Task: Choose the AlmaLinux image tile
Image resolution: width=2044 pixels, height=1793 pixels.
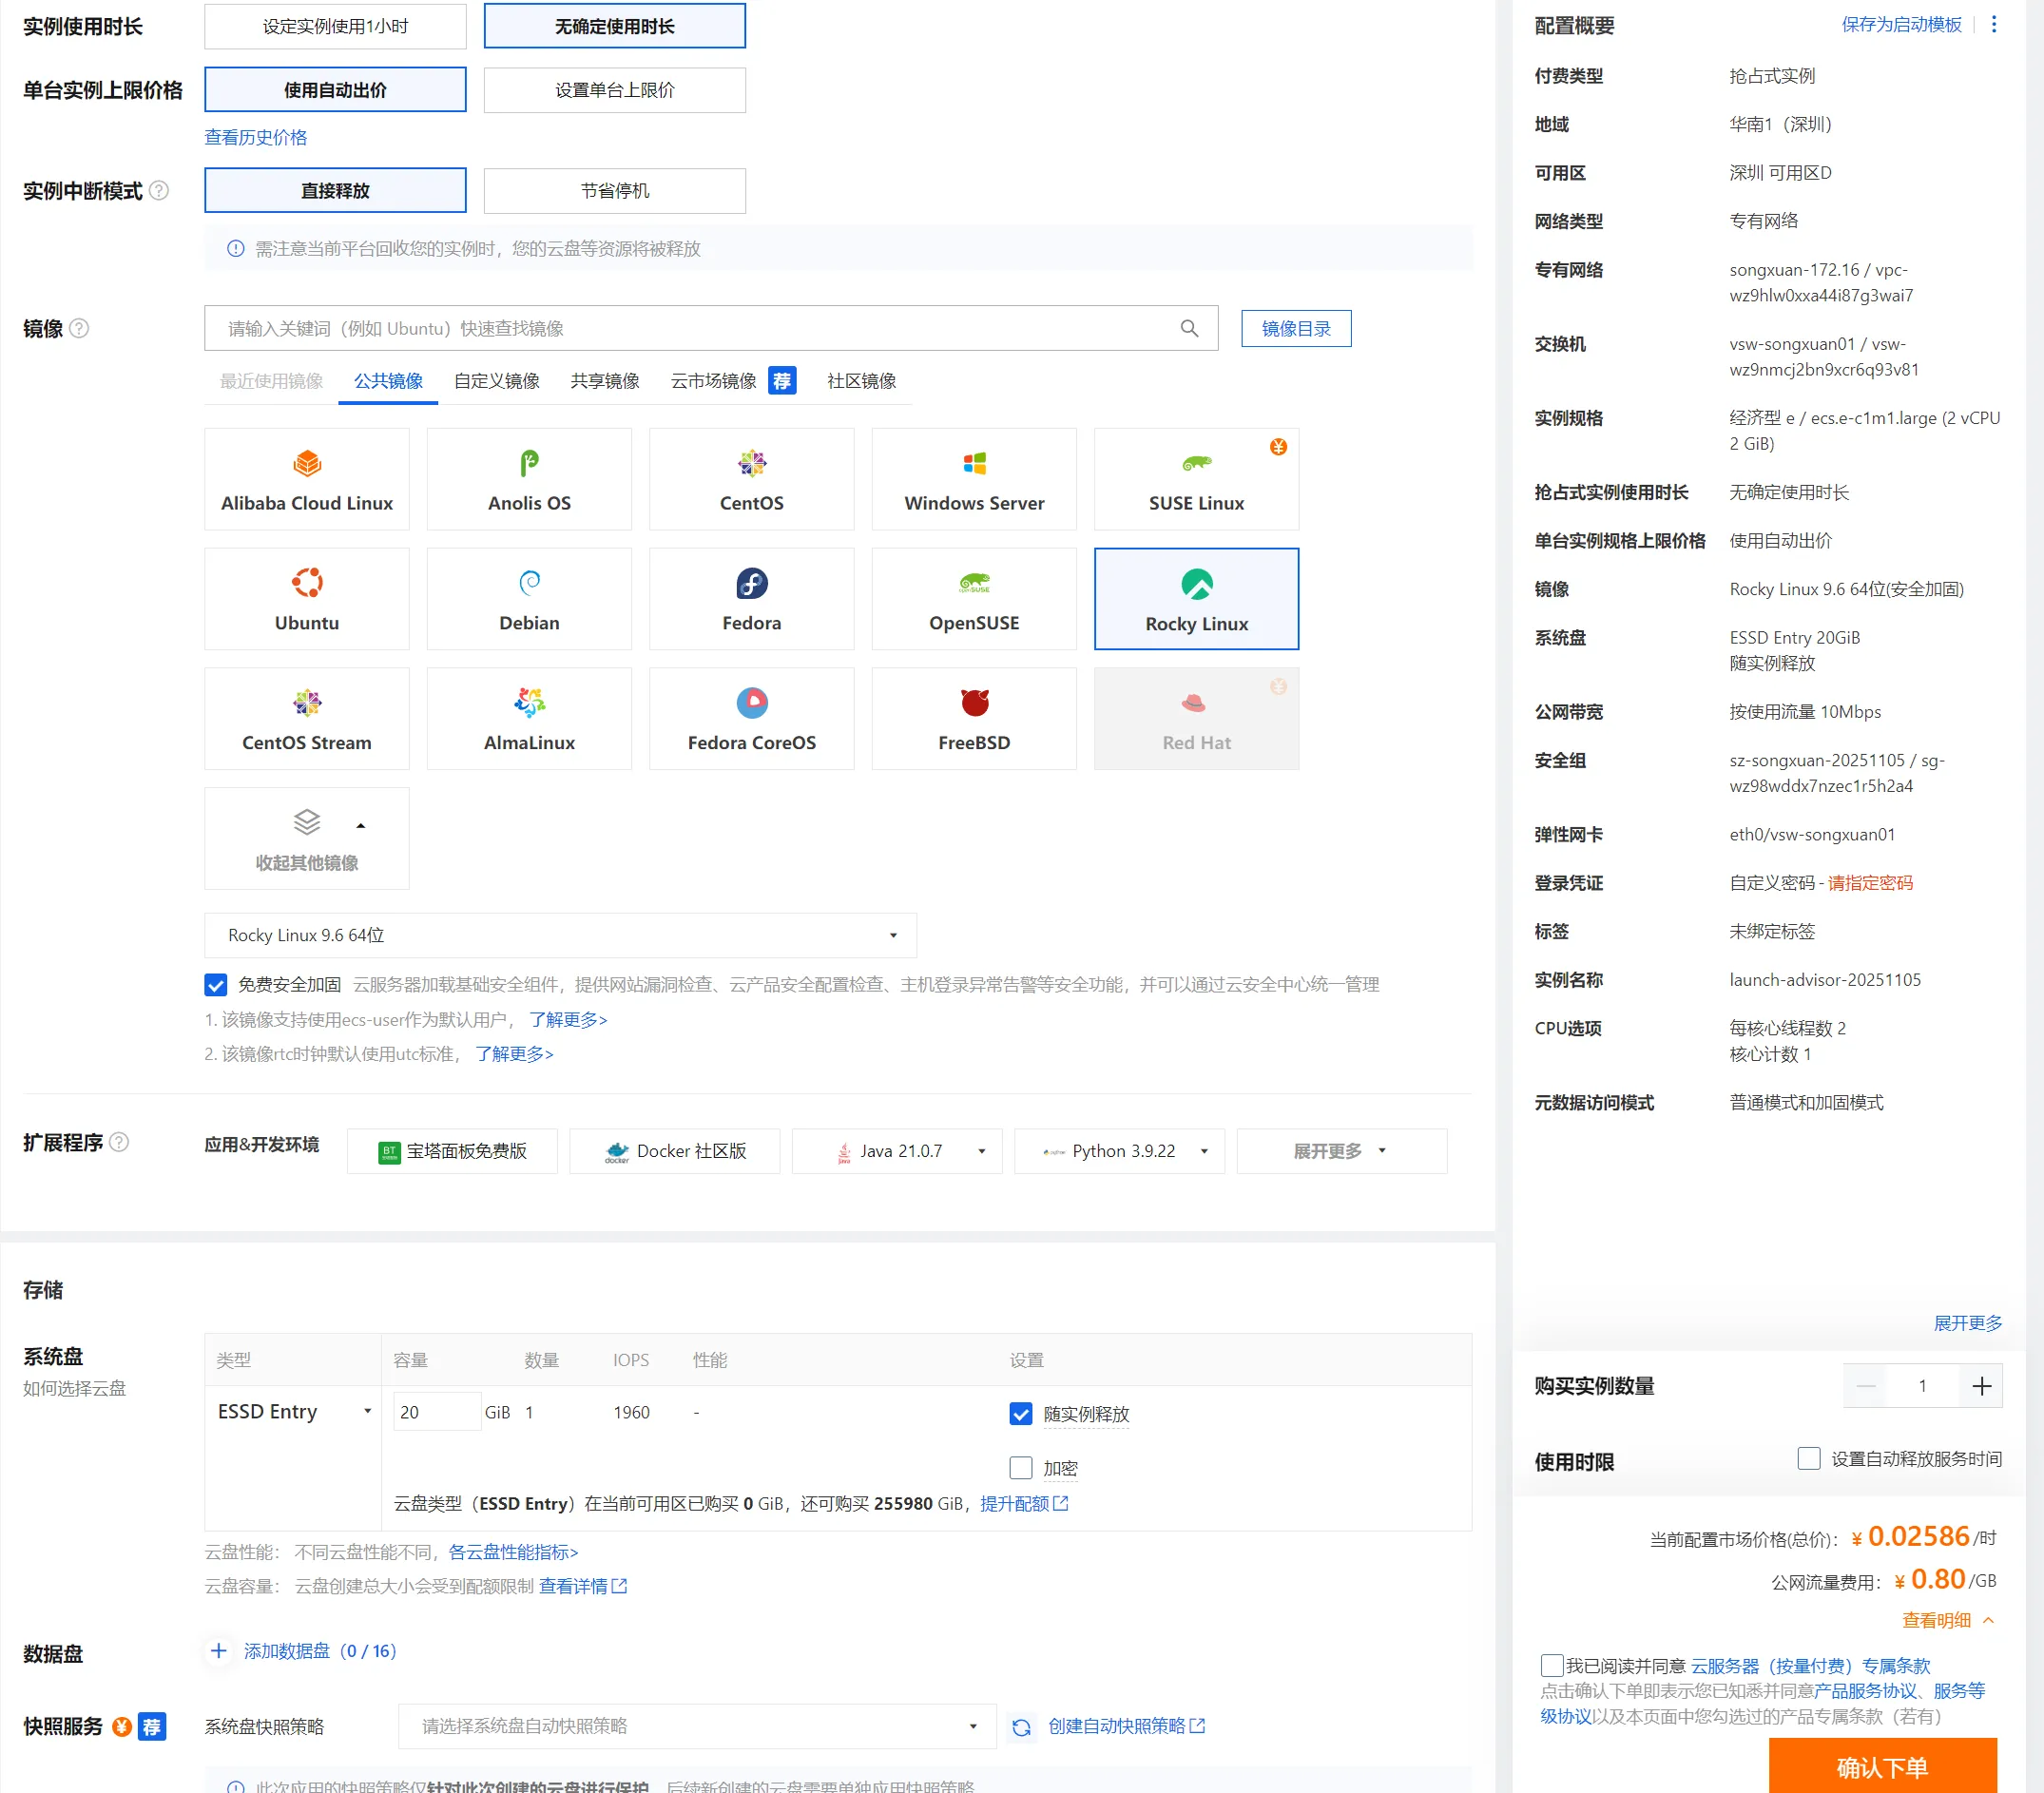Action: [x=529, y=718]
